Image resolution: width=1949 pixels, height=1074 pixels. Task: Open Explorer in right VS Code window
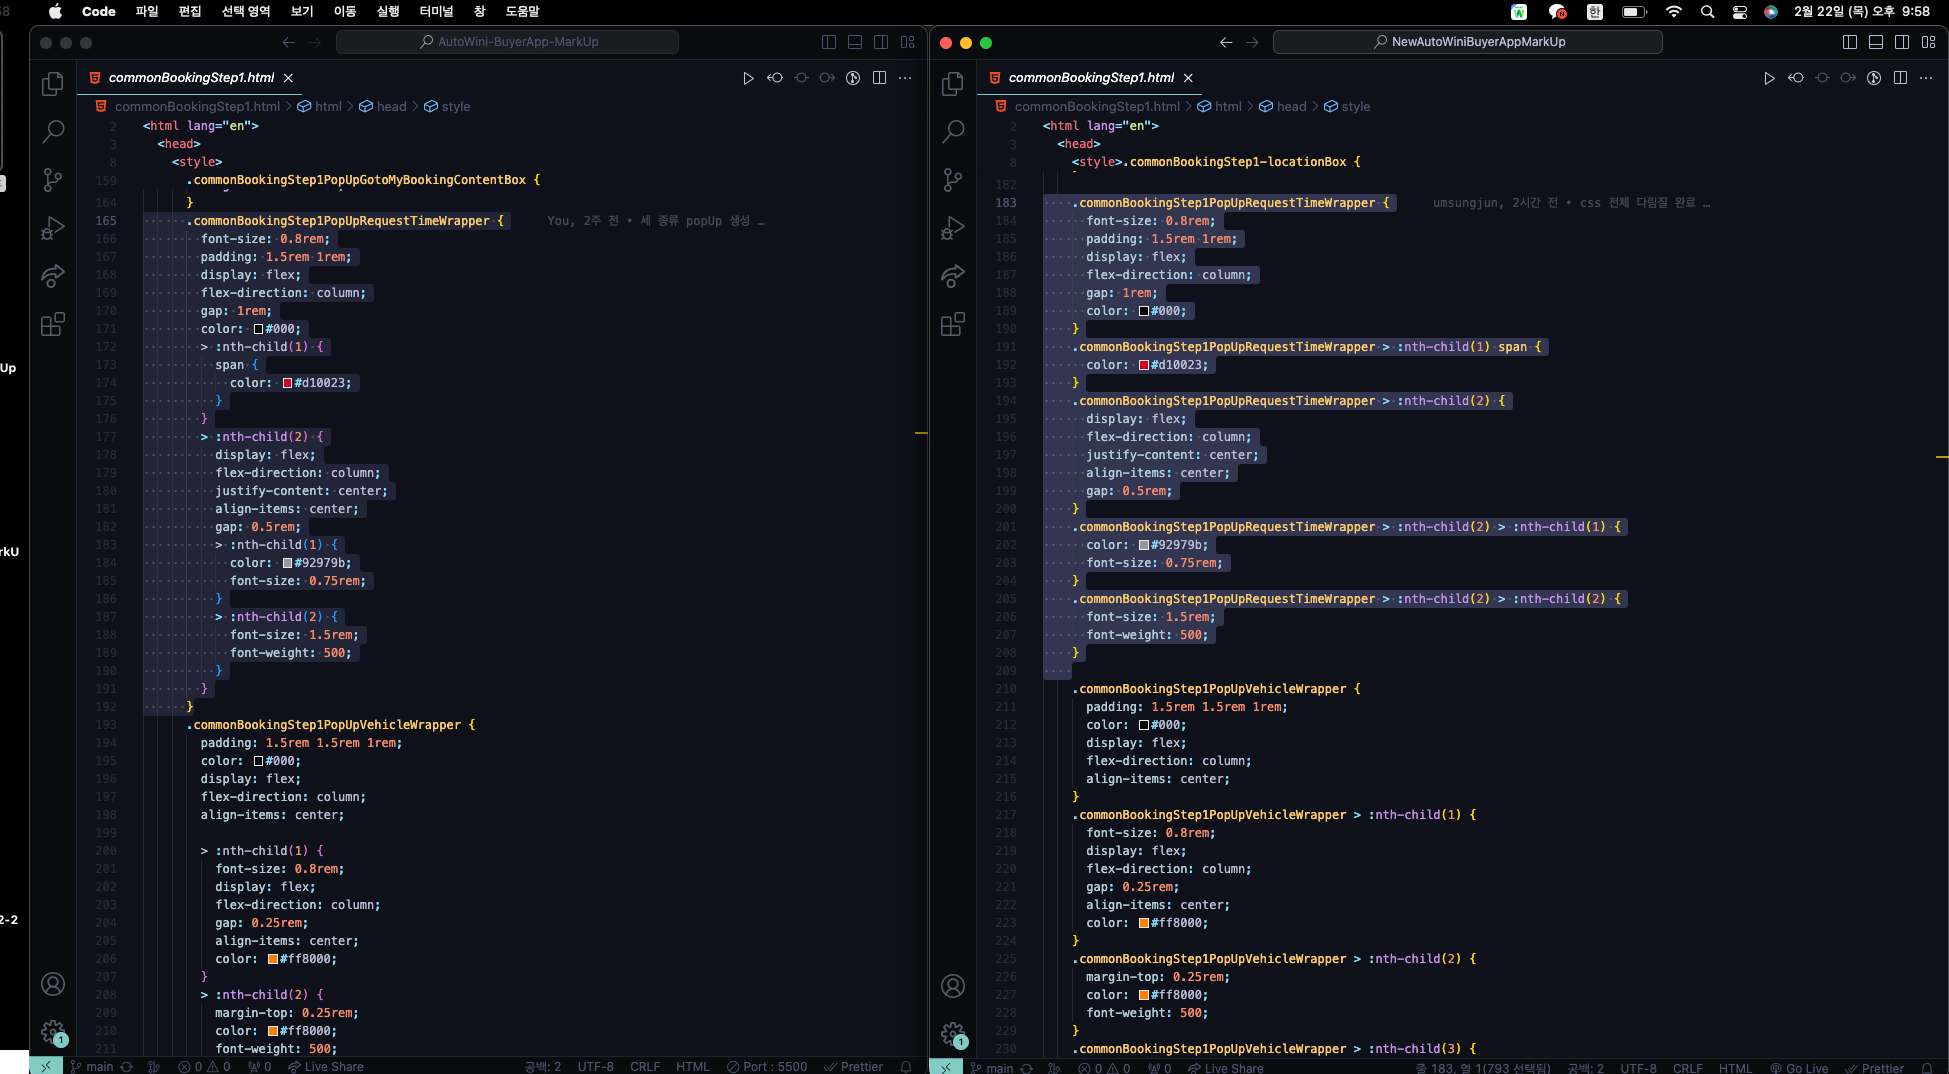pyautogui.click(x=953, y=84)
